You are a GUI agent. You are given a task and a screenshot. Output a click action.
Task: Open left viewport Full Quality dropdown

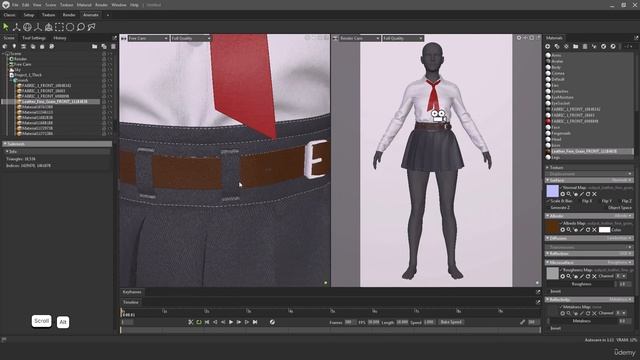pos(190,38)
